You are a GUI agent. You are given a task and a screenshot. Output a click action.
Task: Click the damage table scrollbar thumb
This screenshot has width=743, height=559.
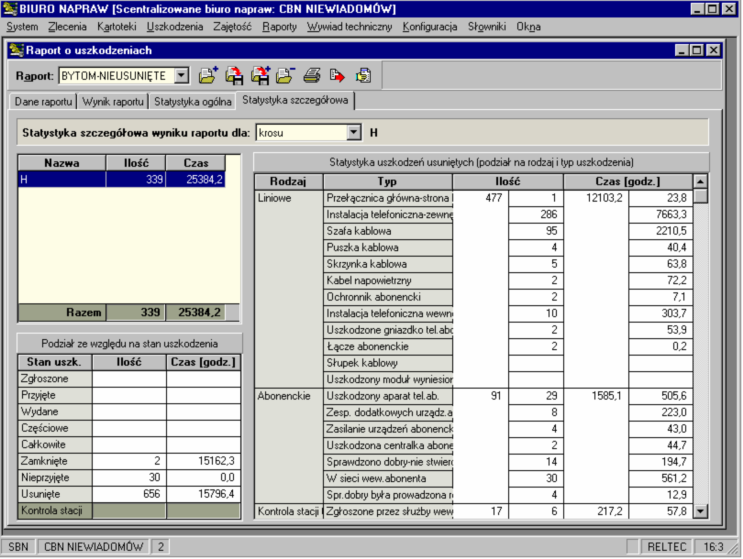click(700, 196)
